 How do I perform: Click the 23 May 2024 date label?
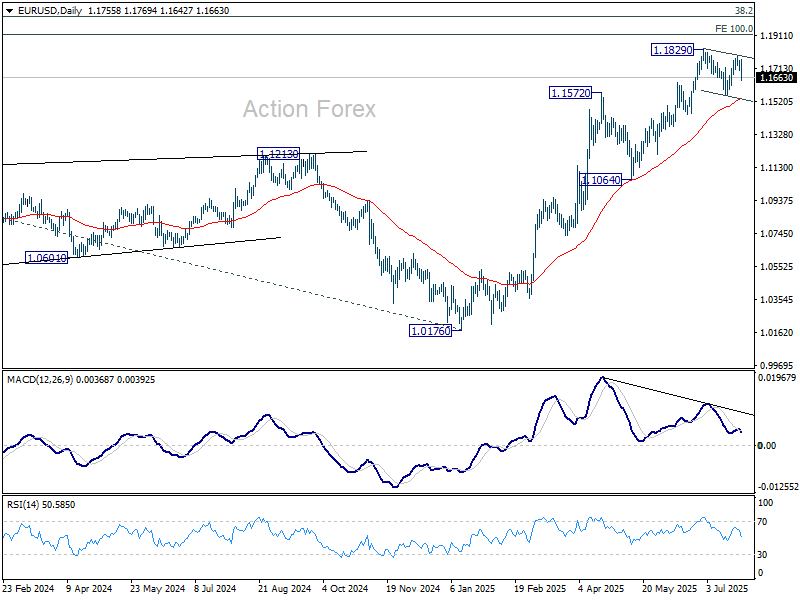pyautogui.click(x=158, y=588)
